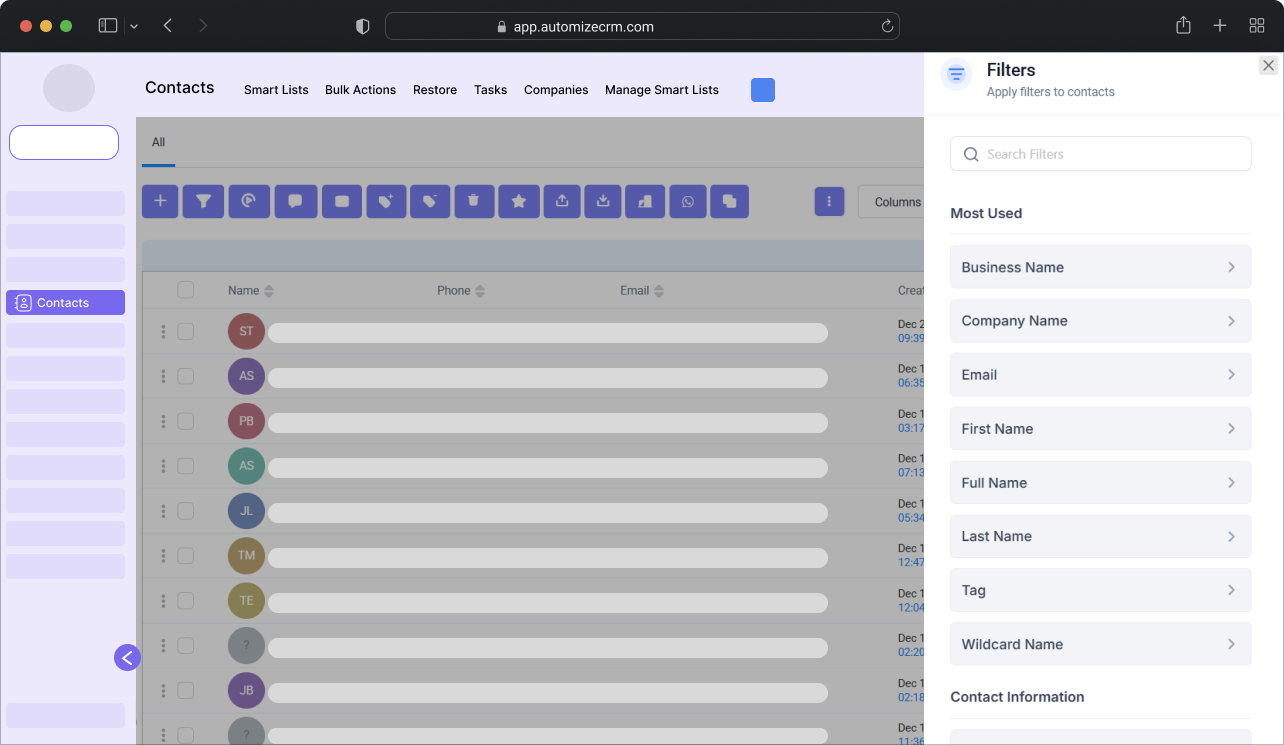This screenshot has width=1284, height=745.
Task: Select the checkbox for contact PB
Action: coord(186,421)
